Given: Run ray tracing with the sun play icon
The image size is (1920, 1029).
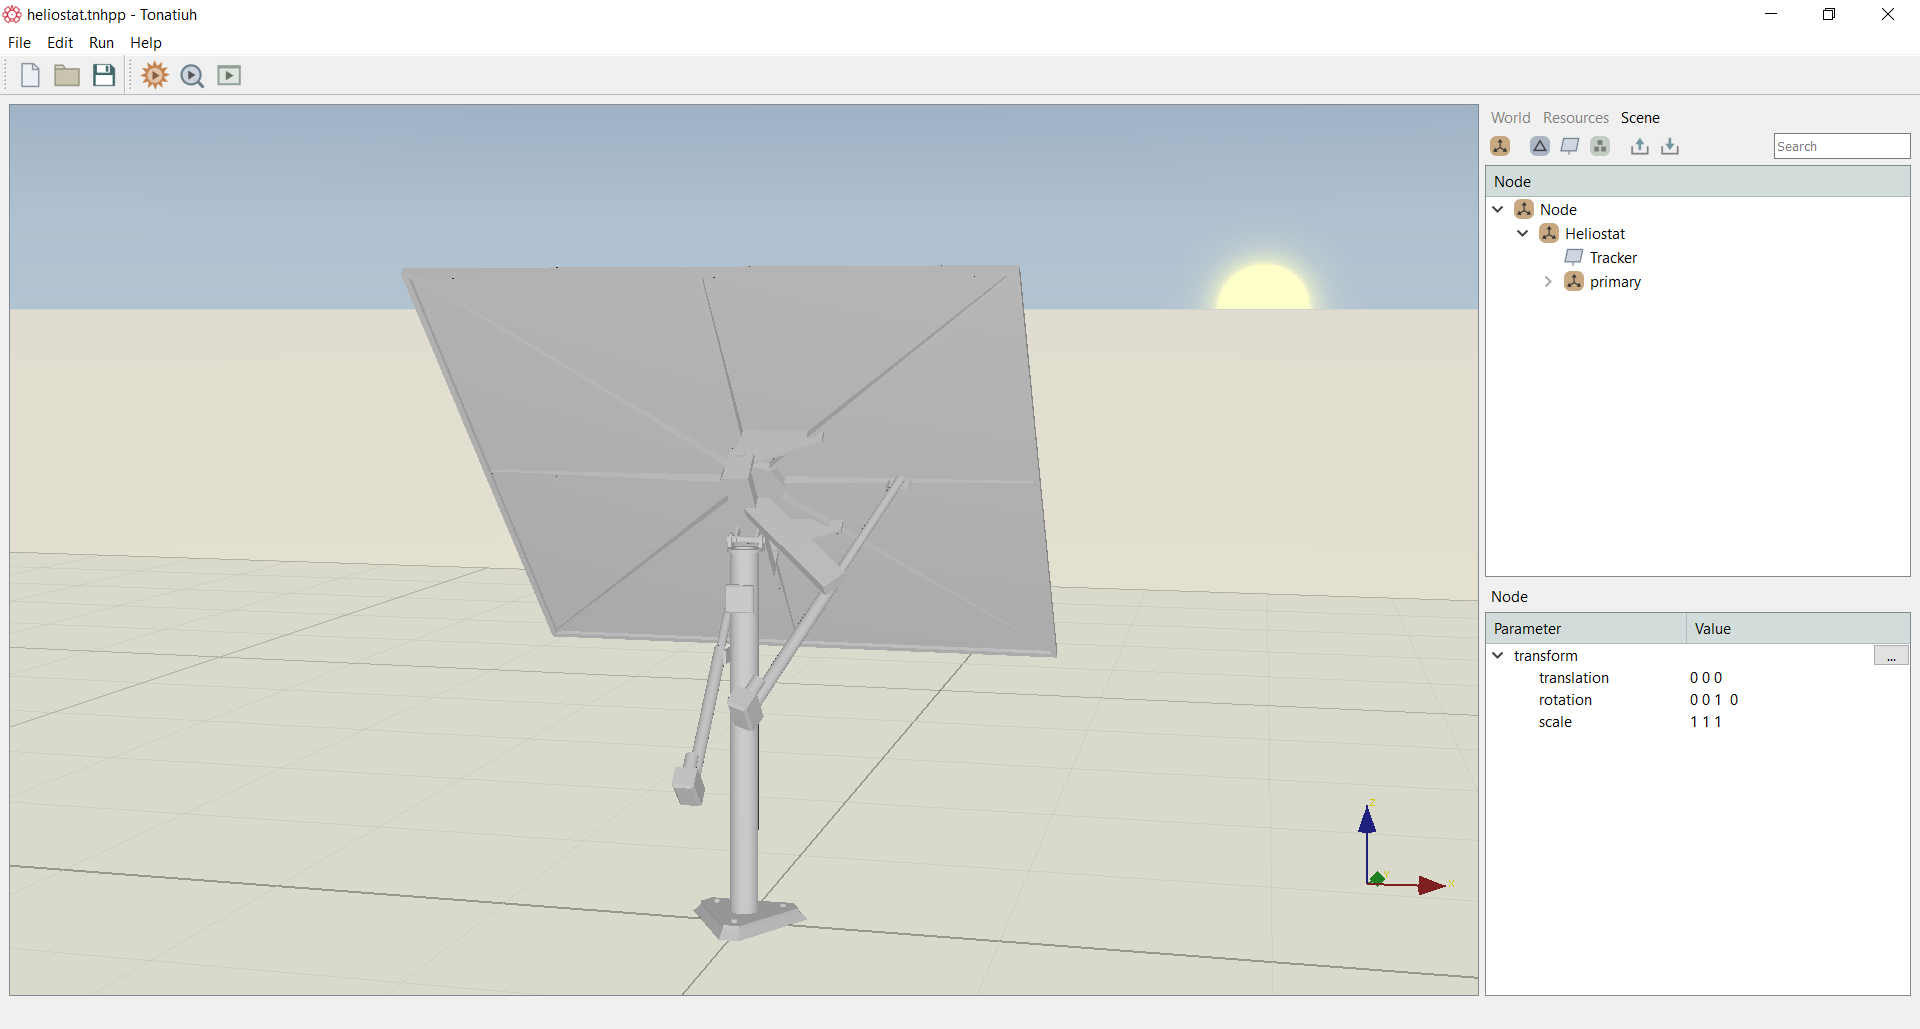Looking at the screenshot, I should (x=155, y=75).
